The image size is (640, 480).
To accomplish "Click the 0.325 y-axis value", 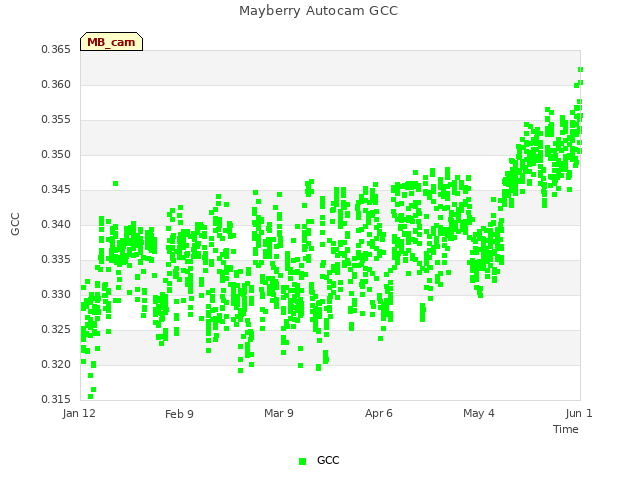I will (x=56, y=329).
